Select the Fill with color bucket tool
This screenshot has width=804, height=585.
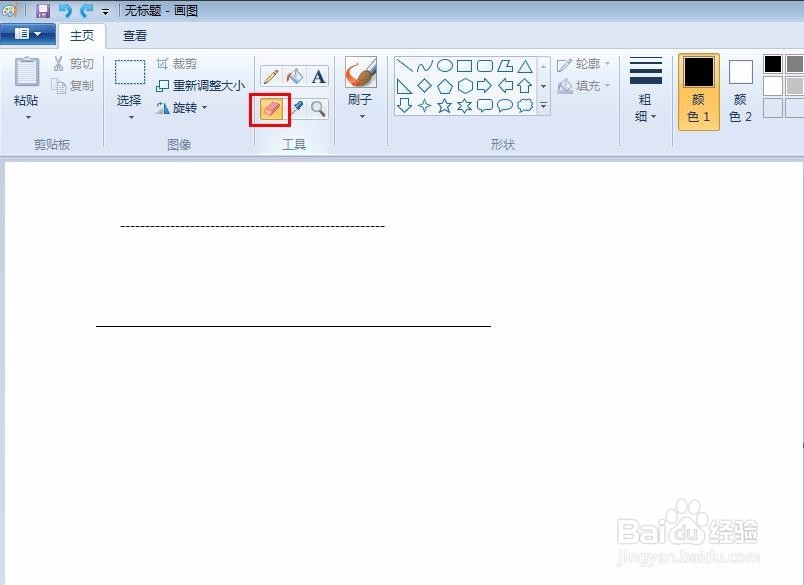(295, 77)
